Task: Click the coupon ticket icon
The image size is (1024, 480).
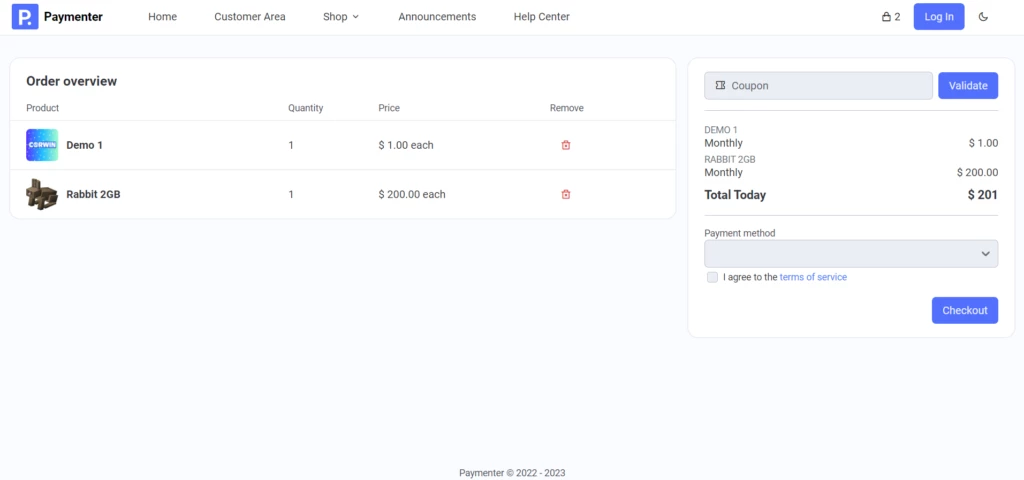Action: [719, 86]
